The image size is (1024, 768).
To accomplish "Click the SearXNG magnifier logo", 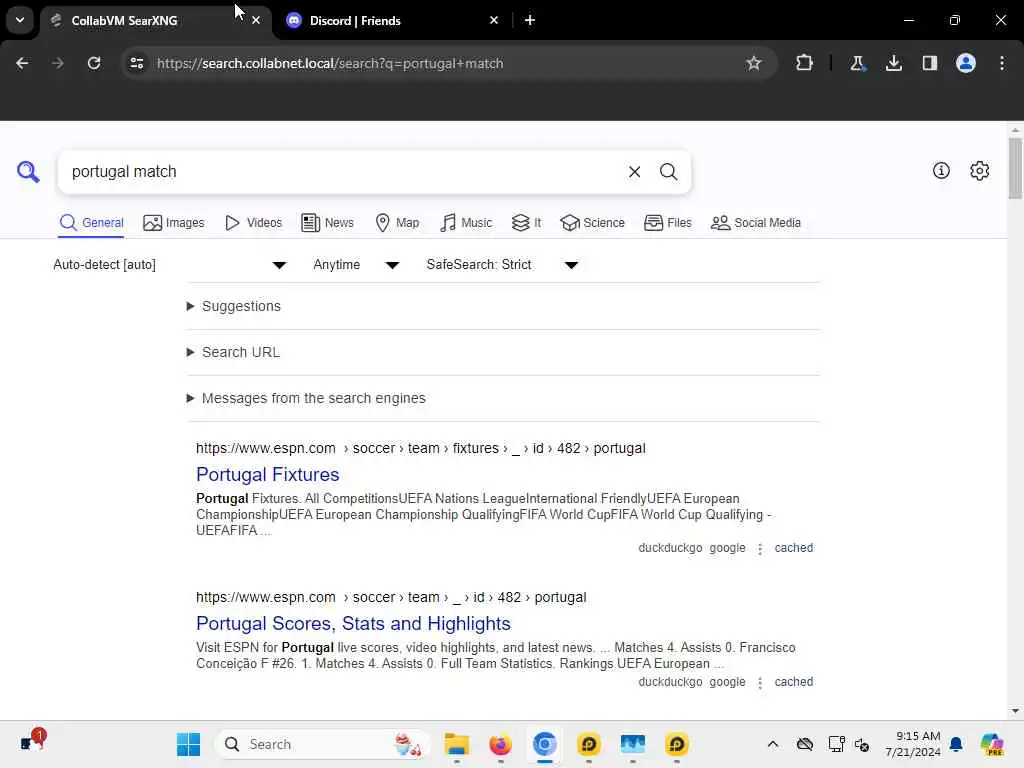I will pyautogui.click(x=28, y=172).
